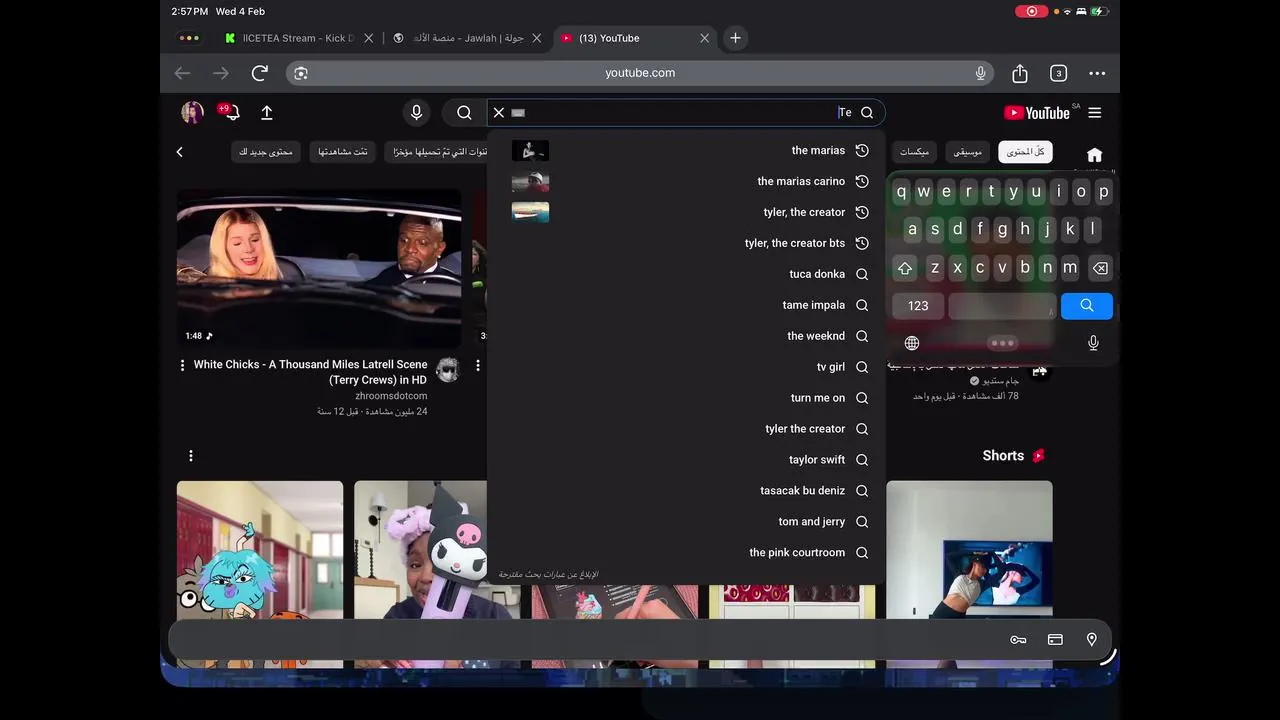Screen dimensions: 1280x720
Task: Choose suggestion 'tame impala'
Action: point(685,305)
